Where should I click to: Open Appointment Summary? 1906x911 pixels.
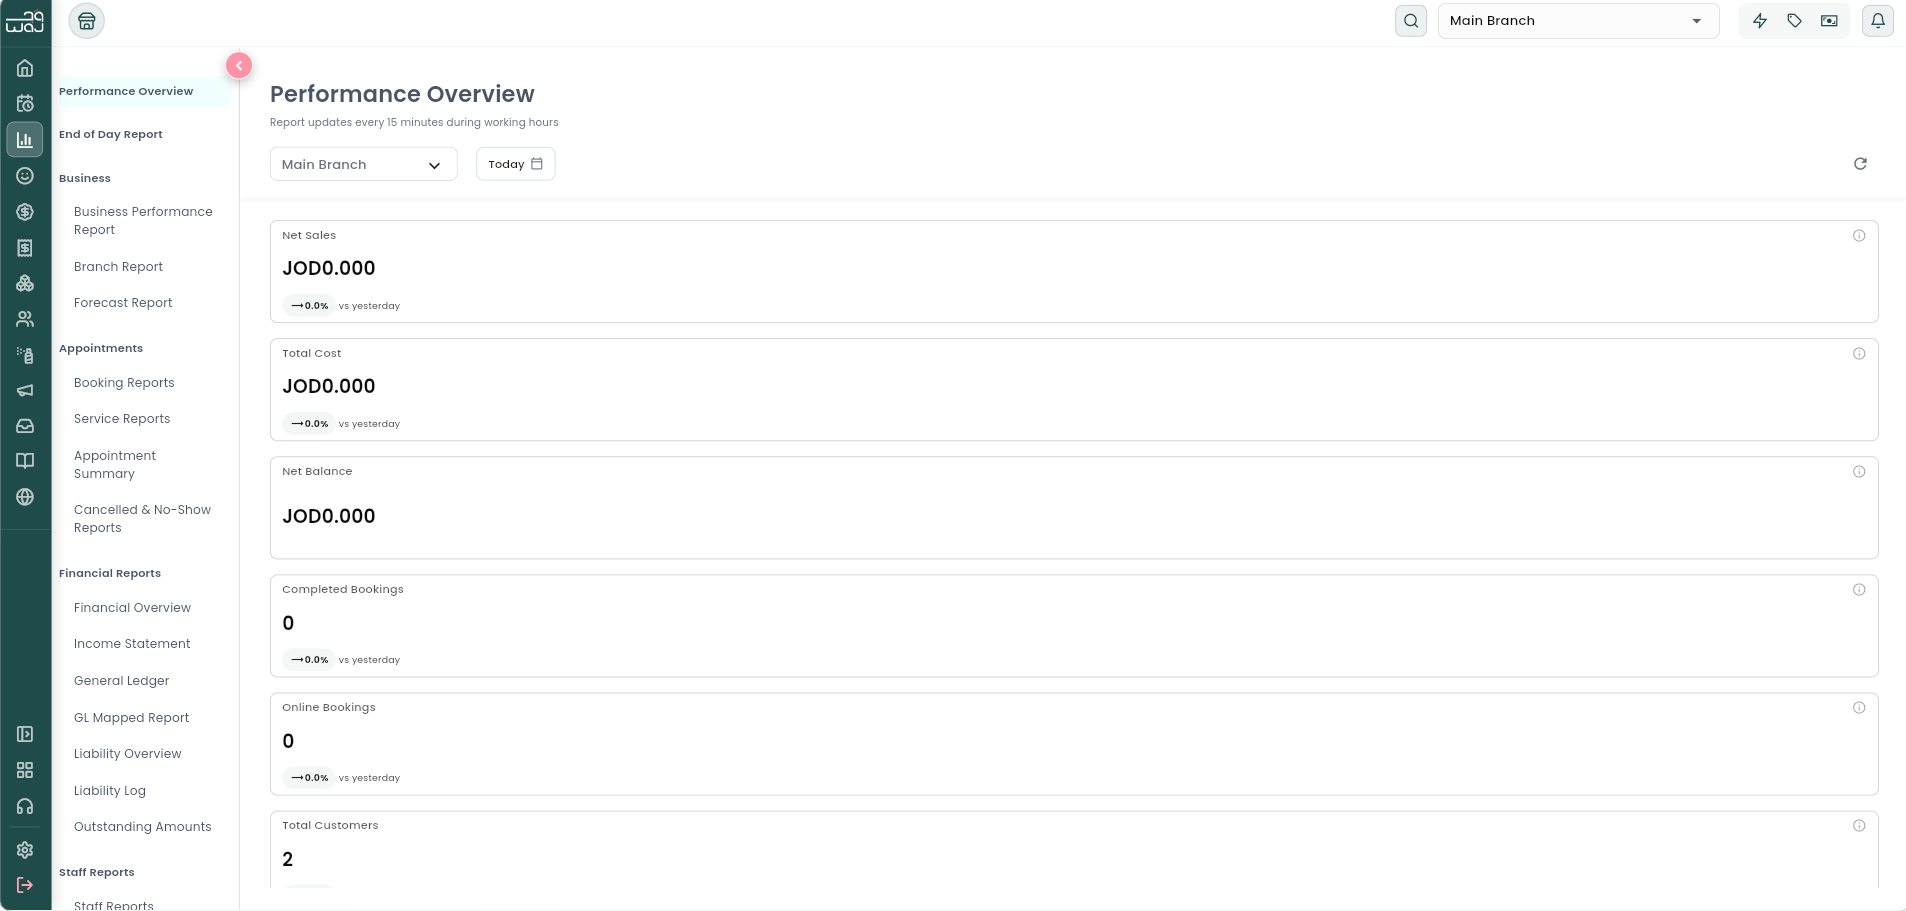115,465
